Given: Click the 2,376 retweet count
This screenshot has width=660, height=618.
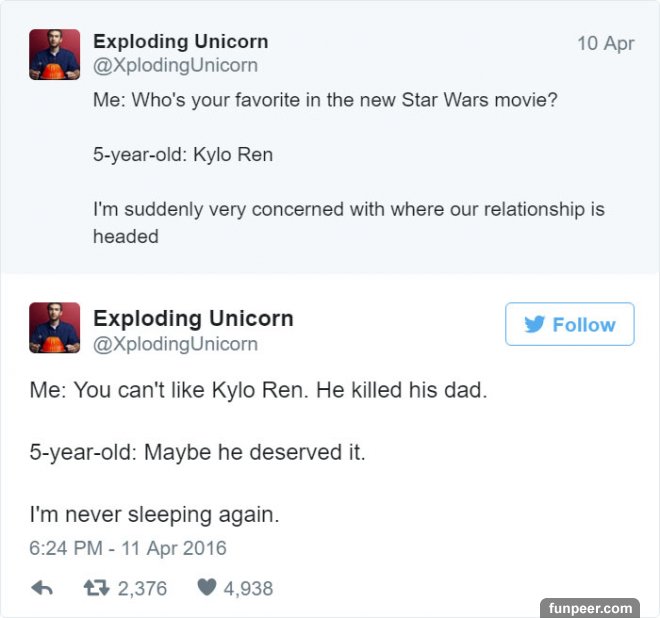Looking at the screenshot, I should pyautogui.click(x=142, y=589).
